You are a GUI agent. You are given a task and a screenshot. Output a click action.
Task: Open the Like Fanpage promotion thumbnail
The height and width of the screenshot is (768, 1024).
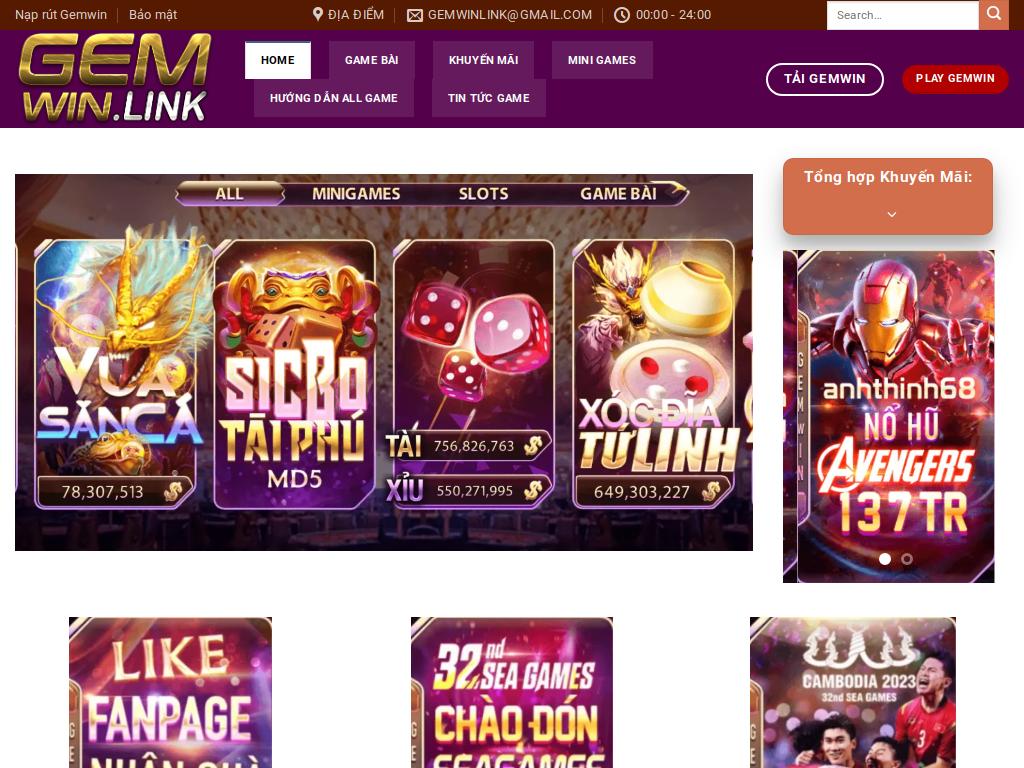point(170,692)
